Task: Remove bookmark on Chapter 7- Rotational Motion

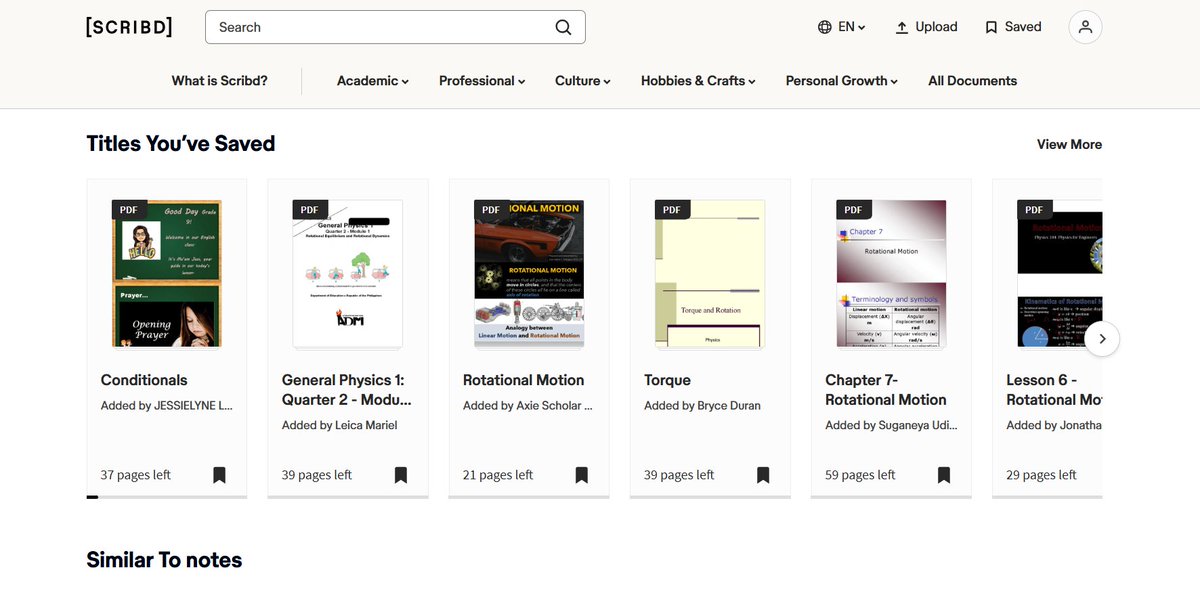Action: tap(943, 475)
